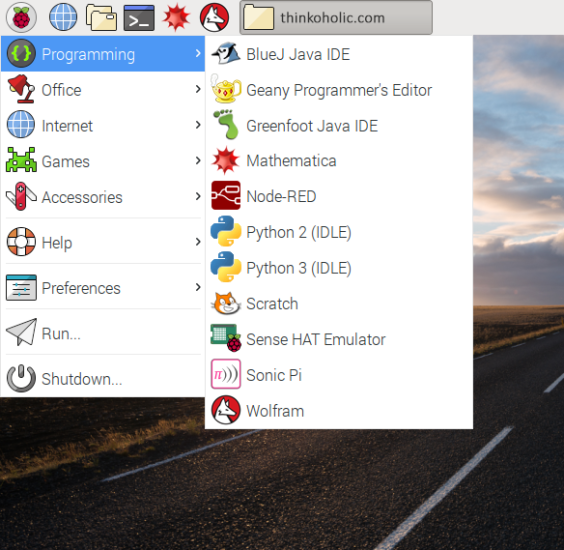Open the Accessories menu category
The image size is (564, 550).
tap(103, 196)
